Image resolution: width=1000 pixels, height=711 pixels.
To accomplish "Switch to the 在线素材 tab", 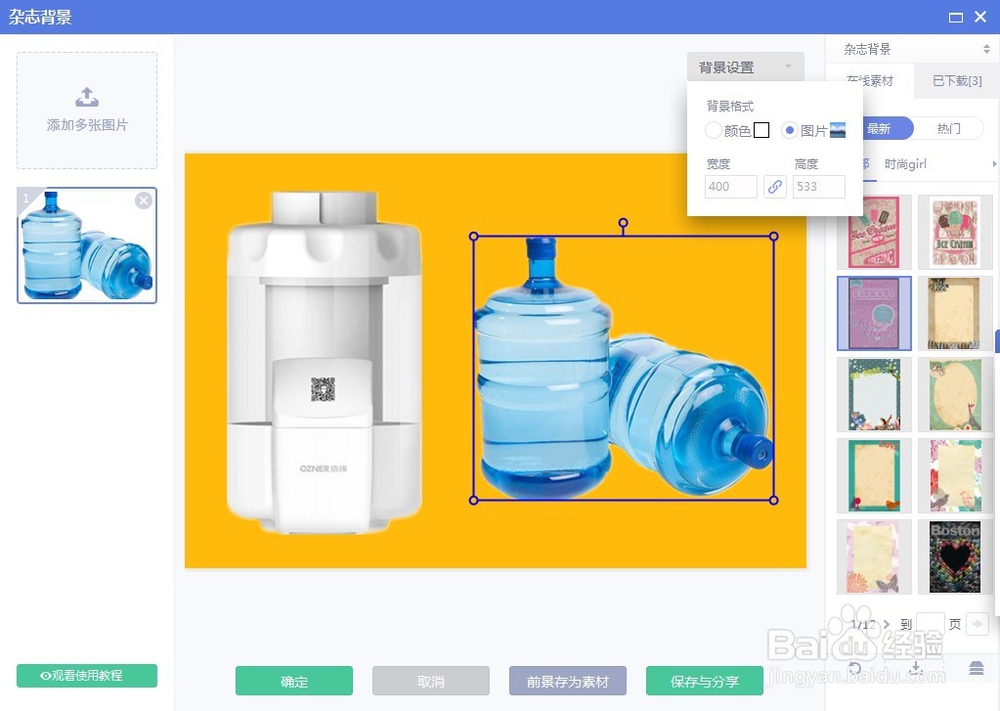I will [869, 82].
